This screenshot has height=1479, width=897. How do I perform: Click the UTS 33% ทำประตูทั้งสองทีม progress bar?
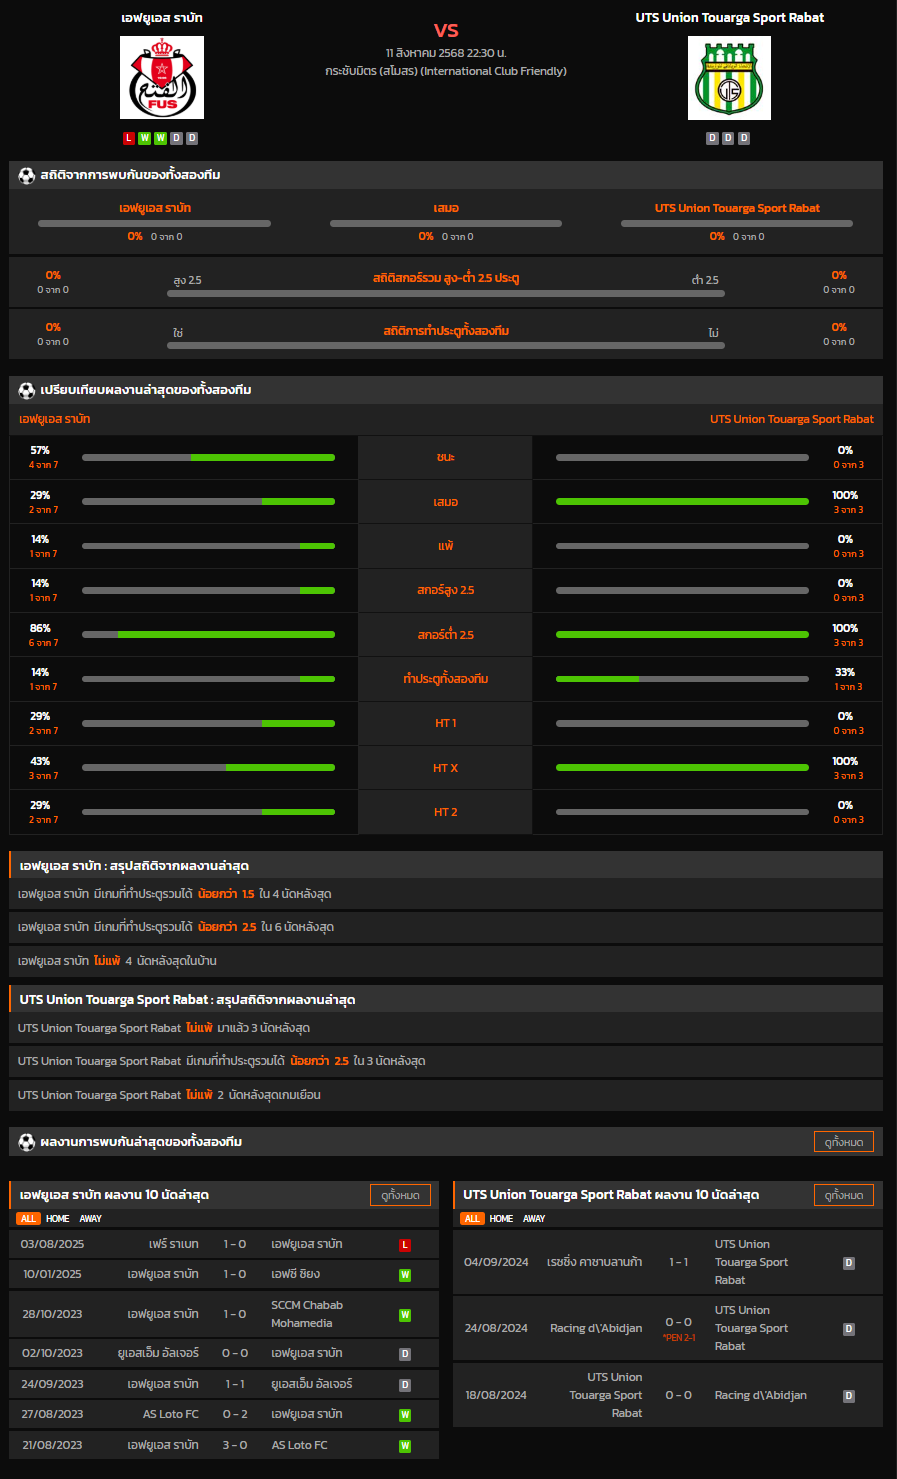(682, 679)
